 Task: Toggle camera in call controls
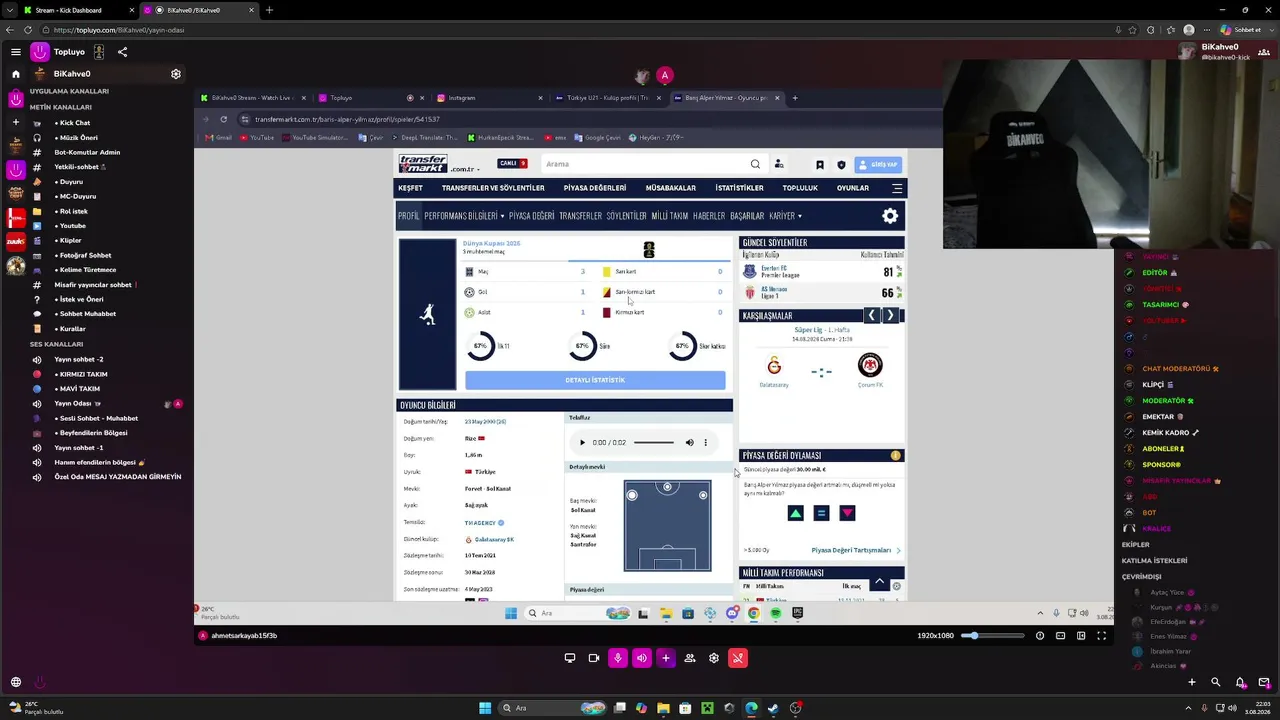click(x=594, y=658)
